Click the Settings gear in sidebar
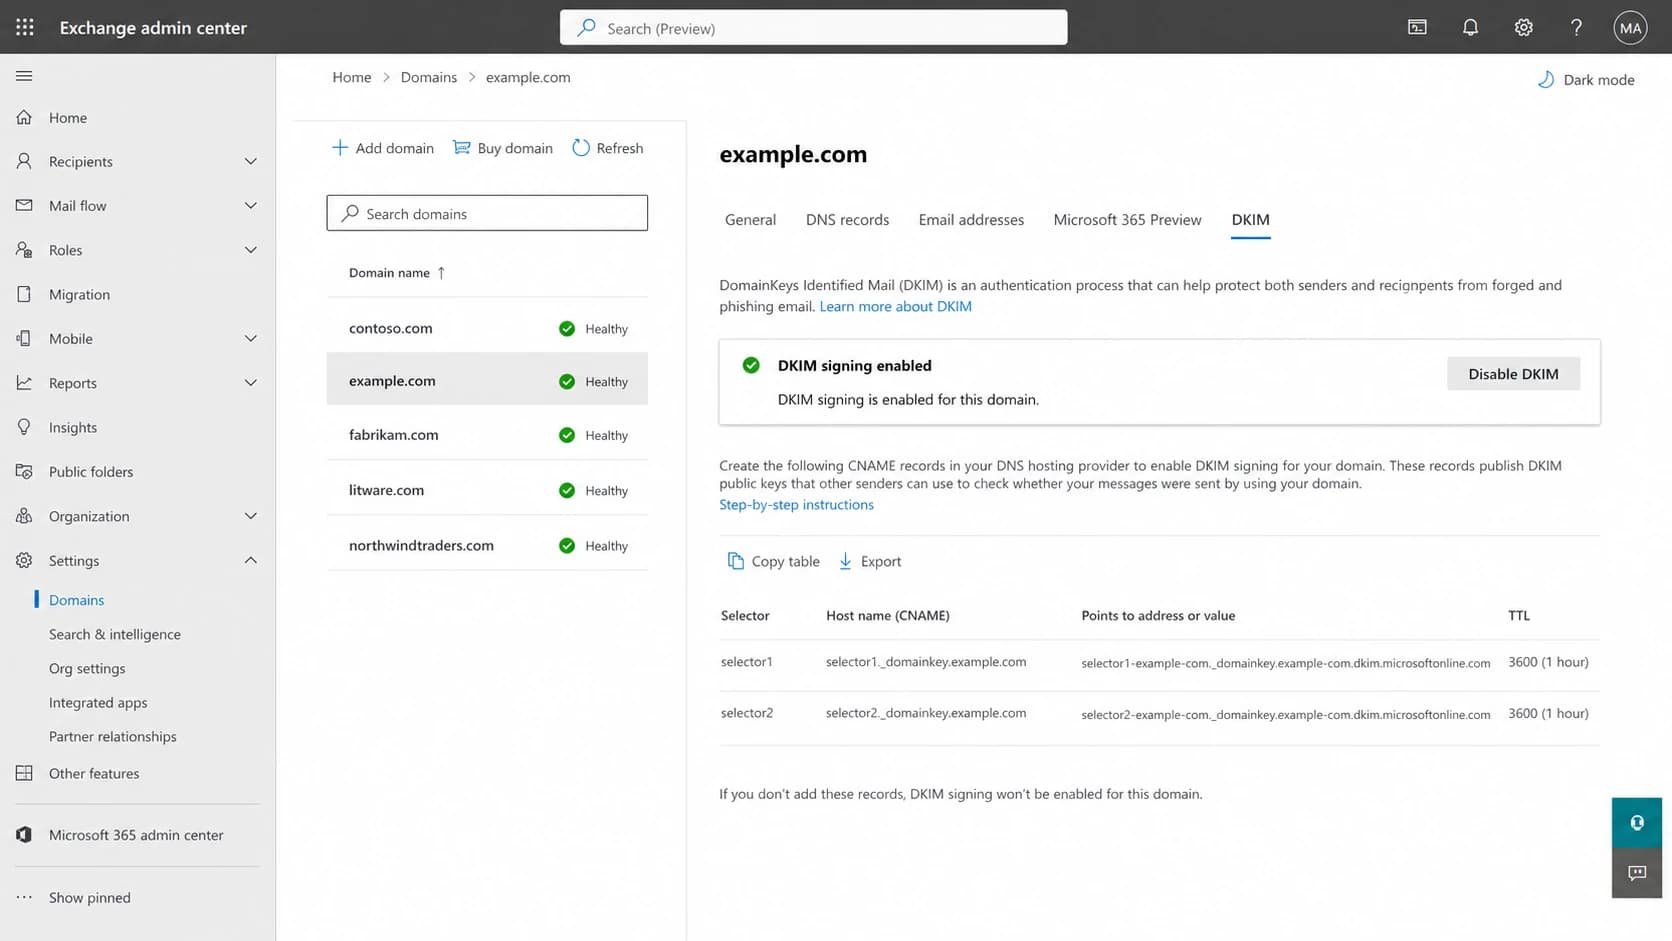The image size is (1672, 941). click(x=24, y=560)
